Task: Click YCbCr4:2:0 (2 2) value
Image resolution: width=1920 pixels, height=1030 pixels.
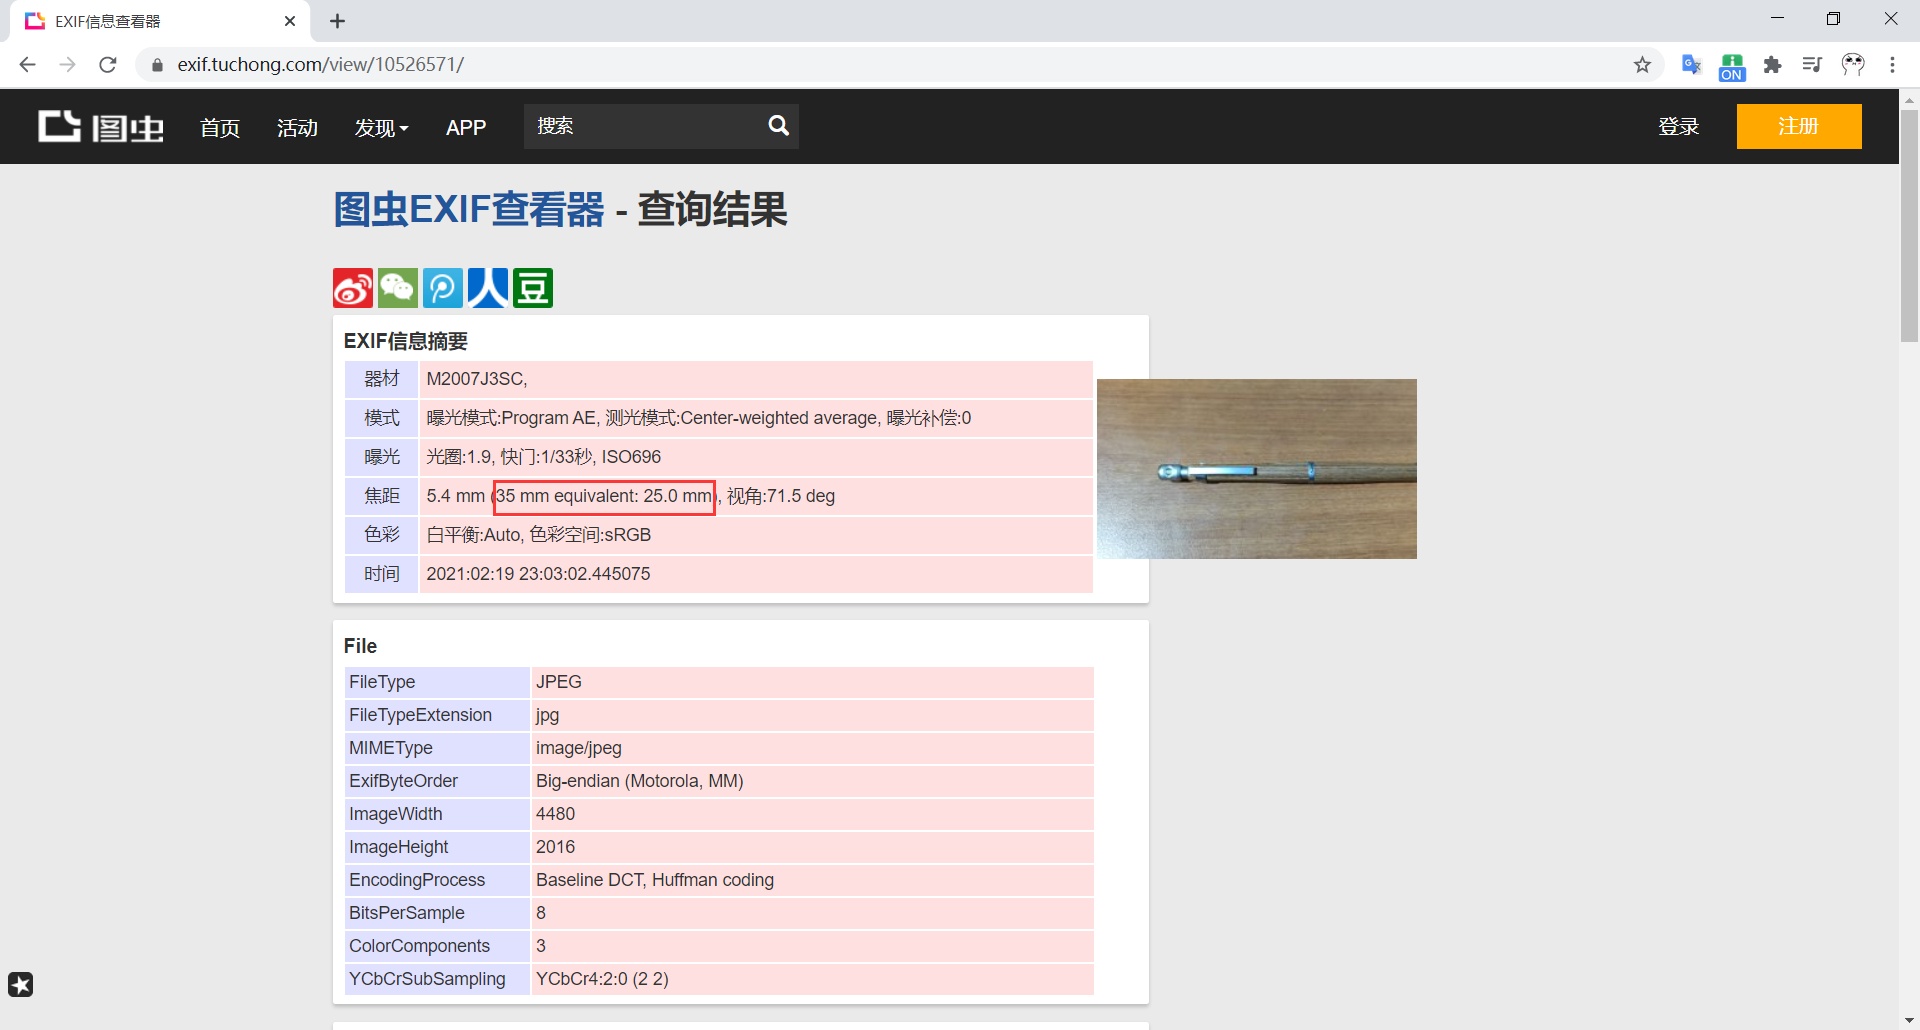Action: 602,979
